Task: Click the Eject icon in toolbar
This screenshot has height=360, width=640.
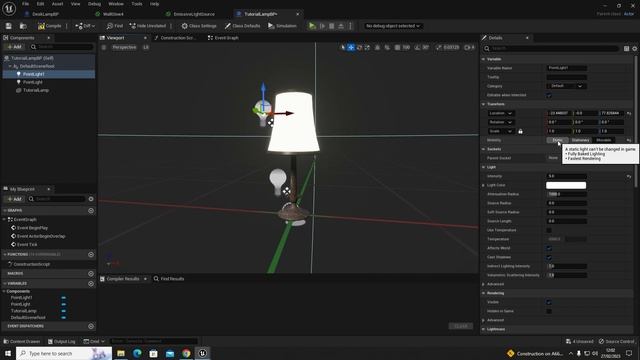Action: click(341, 26)
